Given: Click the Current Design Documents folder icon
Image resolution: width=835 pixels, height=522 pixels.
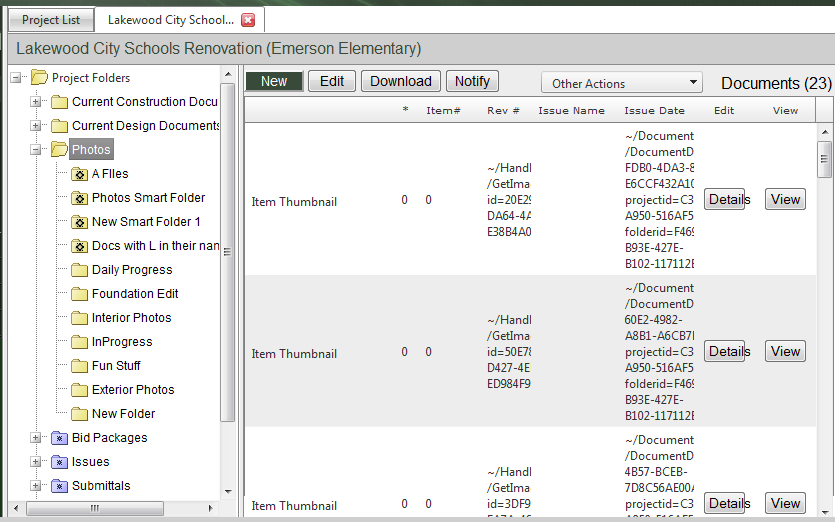Looking at the screenshot, I should pyautogui.click(x=59, y=126).
